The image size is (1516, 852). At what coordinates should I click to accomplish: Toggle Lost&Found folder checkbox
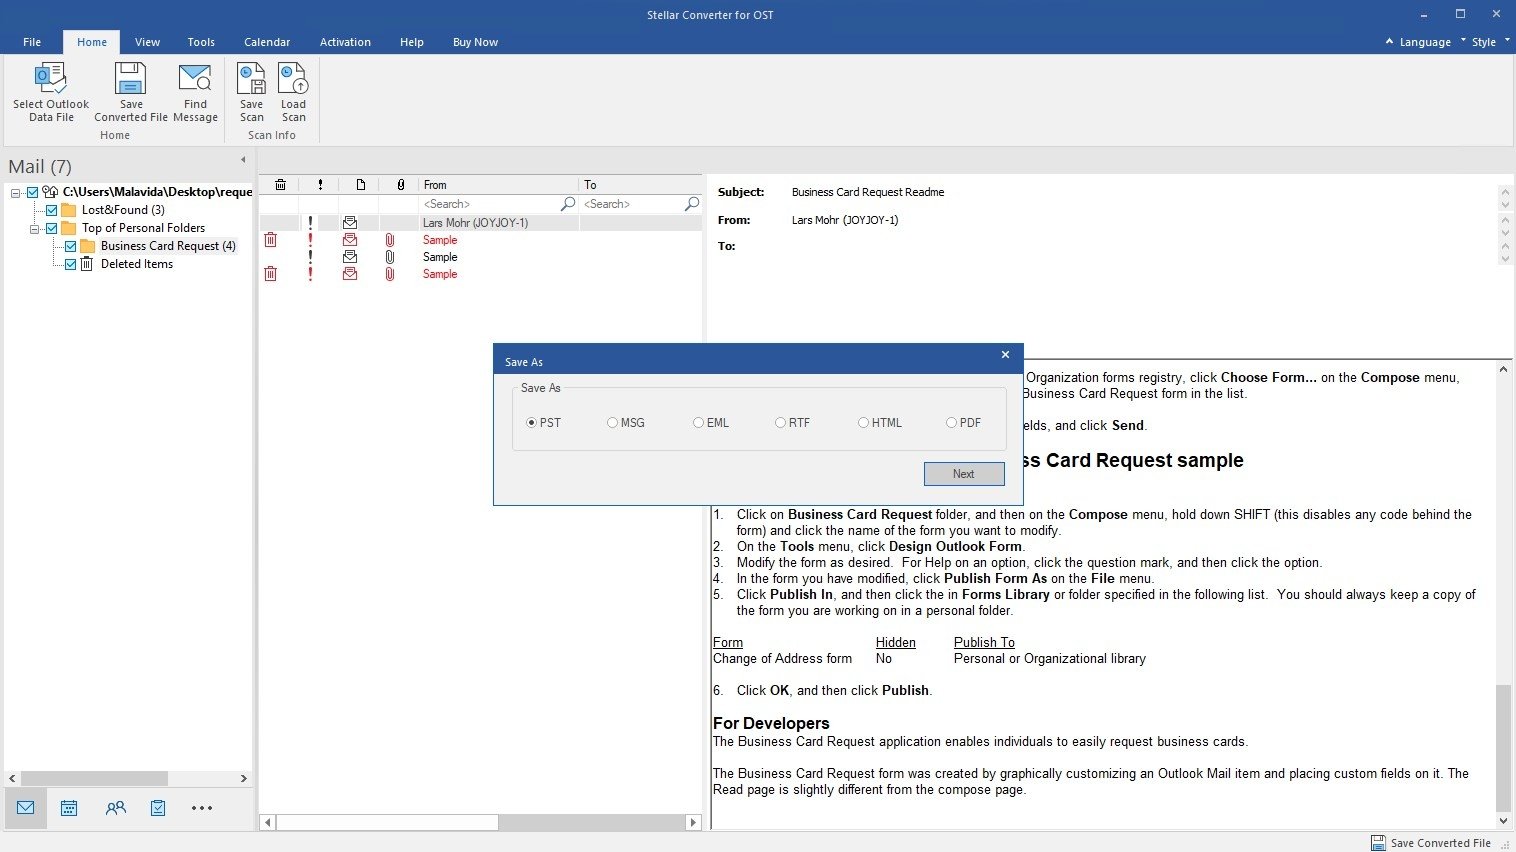[51, 210]
